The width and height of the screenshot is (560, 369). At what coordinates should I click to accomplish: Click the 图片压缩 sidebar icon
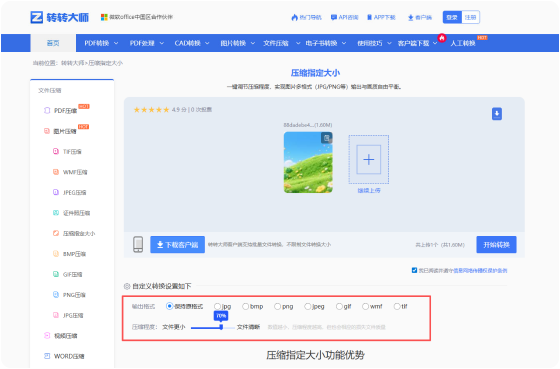pos(47,131)
